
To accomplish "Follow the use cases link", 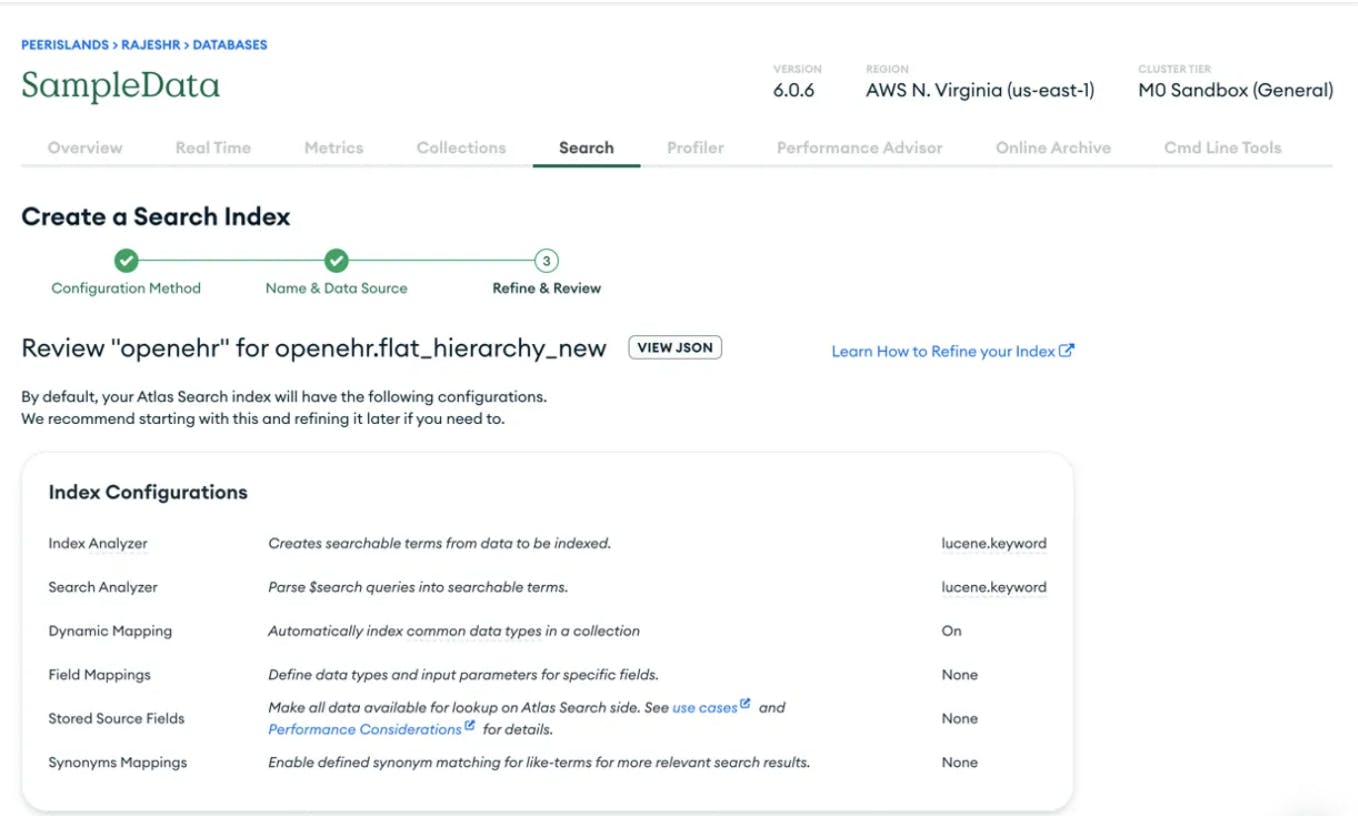I will (704, 708).
